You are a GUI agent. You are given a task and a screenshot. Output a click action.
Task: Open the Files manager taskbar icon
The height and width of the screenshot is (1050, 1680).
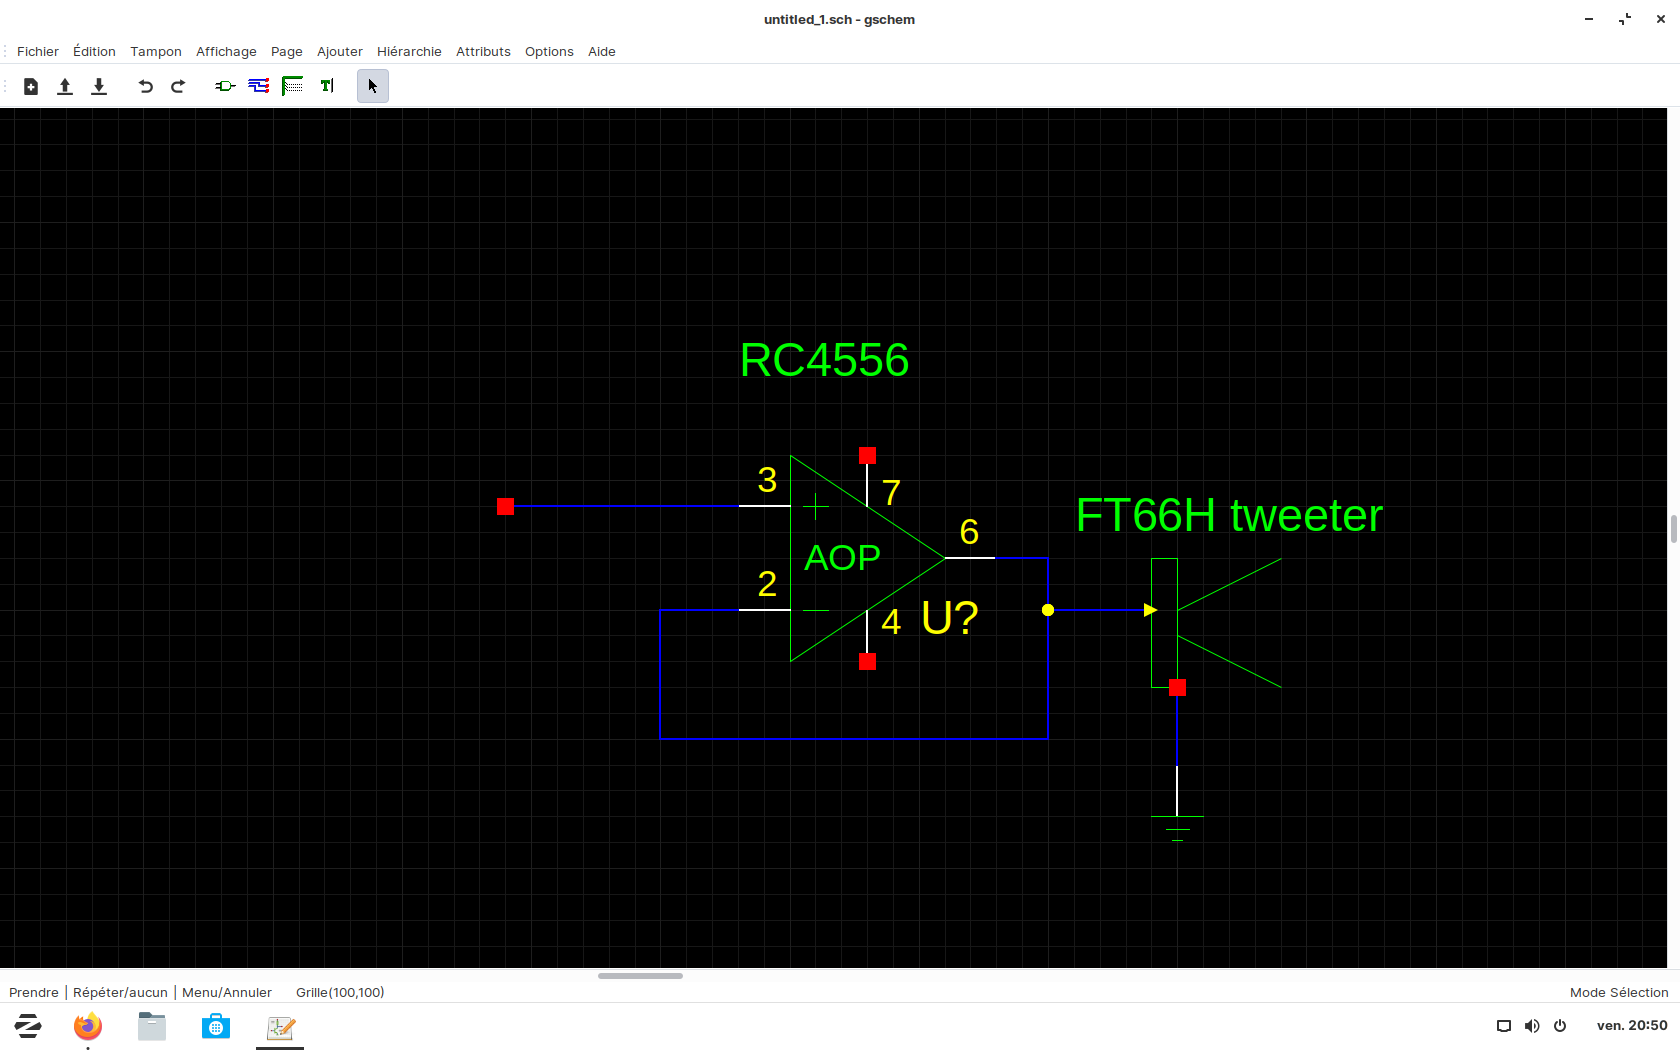pyautogui.click(x=152, y=1026)
